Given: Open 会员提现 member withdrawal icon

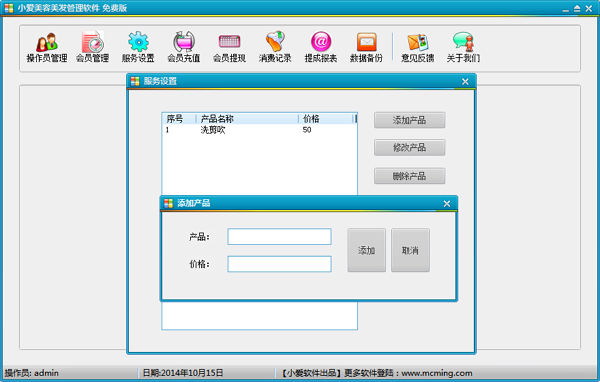Looking at the screenshot, I should coord(229,47).
